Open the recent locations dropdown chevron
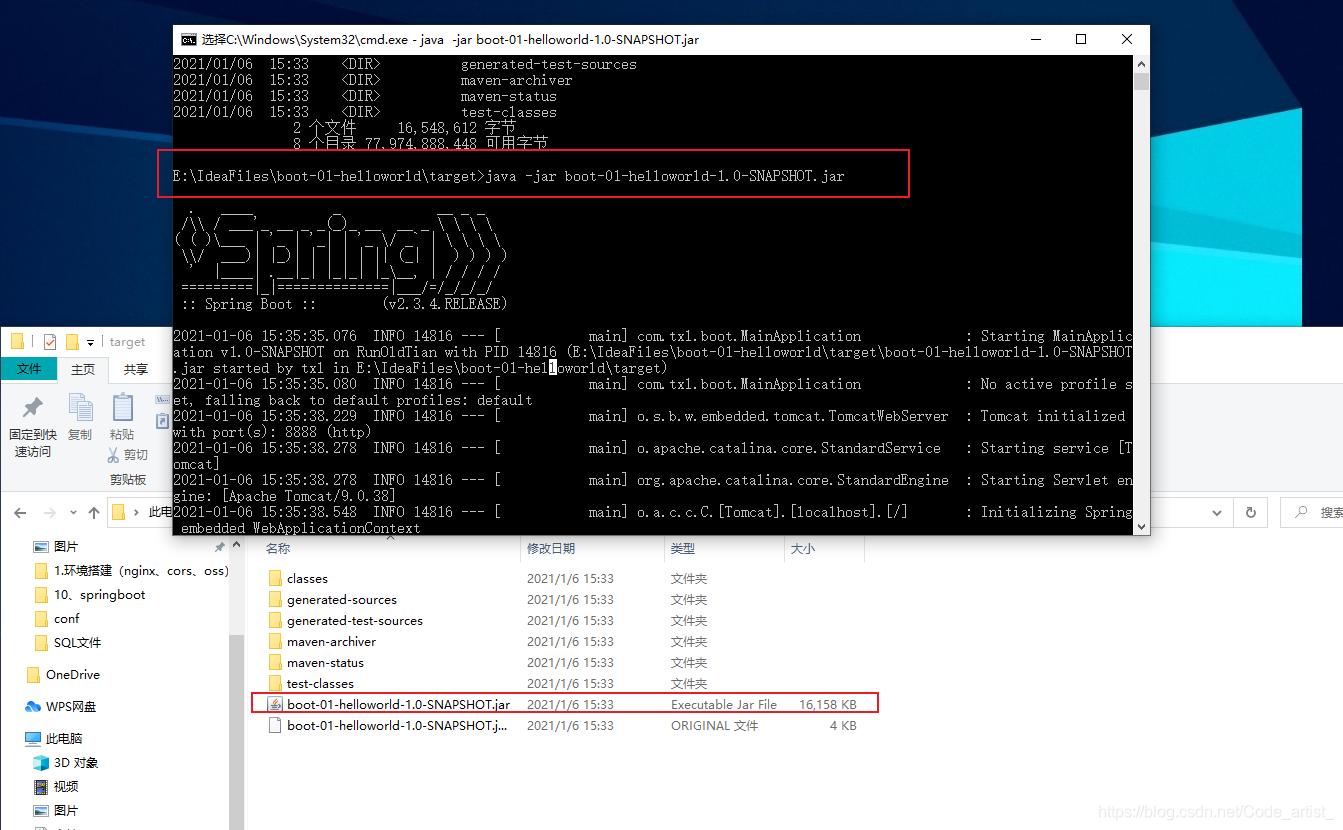 (74, 513)
